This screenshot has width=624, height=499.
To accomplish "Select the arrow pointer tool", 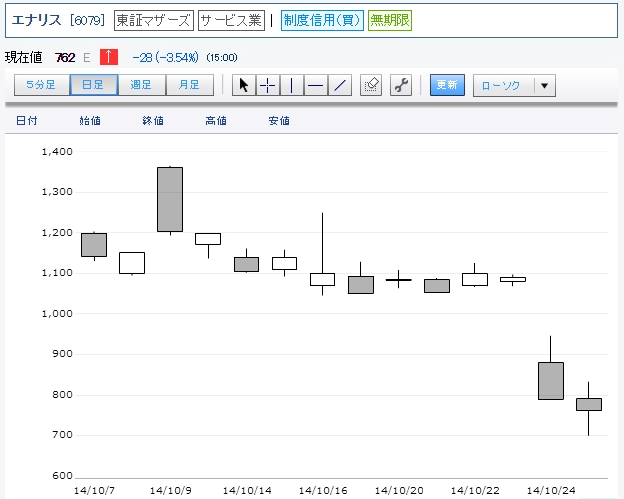I will (244, 85).
